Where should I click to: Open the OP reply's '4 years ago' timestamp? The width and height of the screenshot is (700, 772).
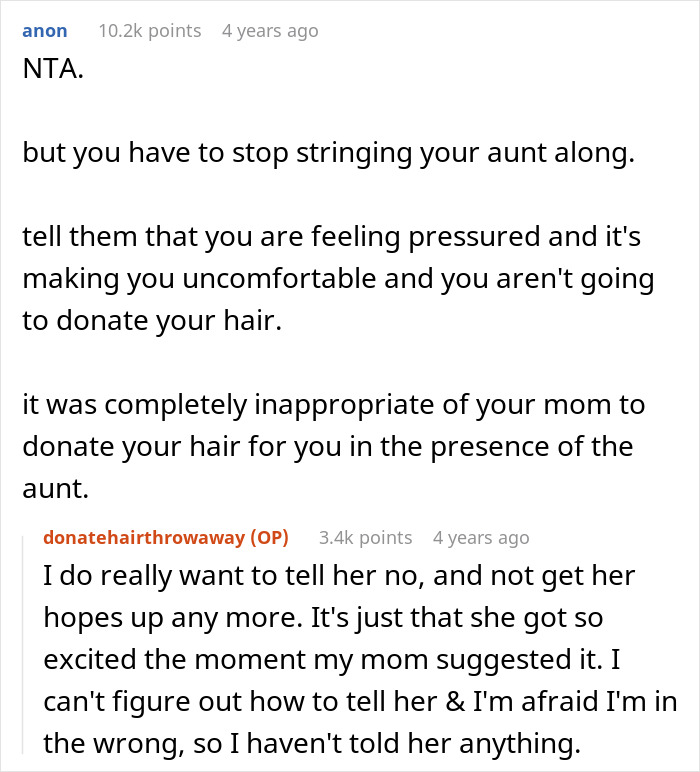click(481, 538)
